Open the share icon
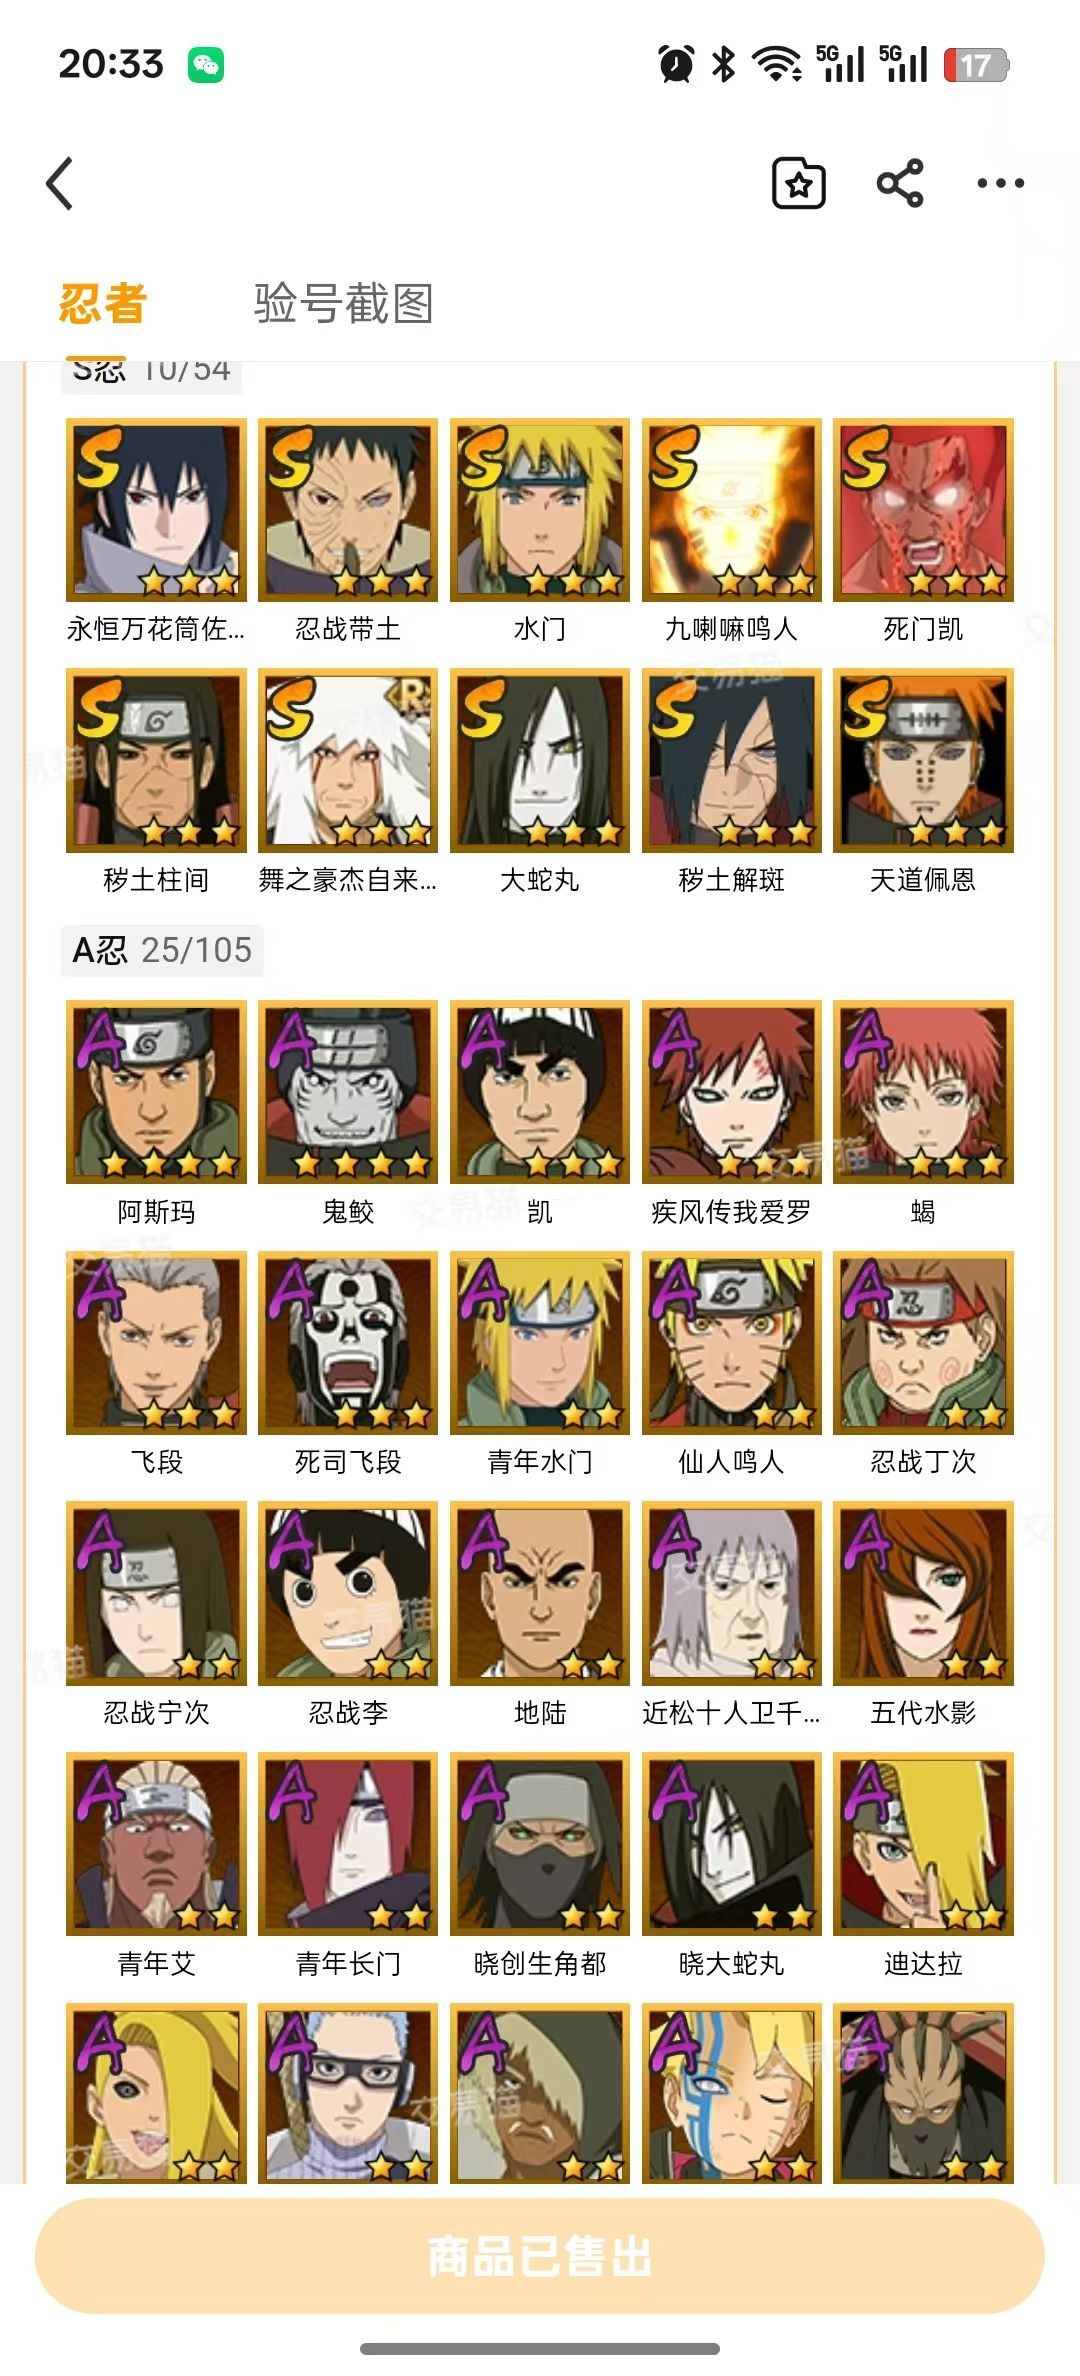Screen dimensions: 1080x2376 900,183
